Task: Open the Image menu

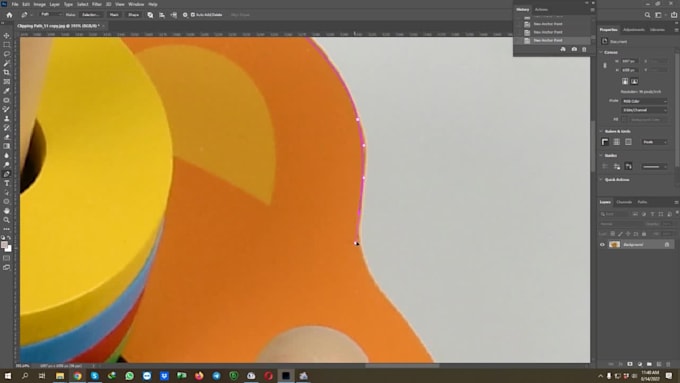Action: [x=39, y=4]
